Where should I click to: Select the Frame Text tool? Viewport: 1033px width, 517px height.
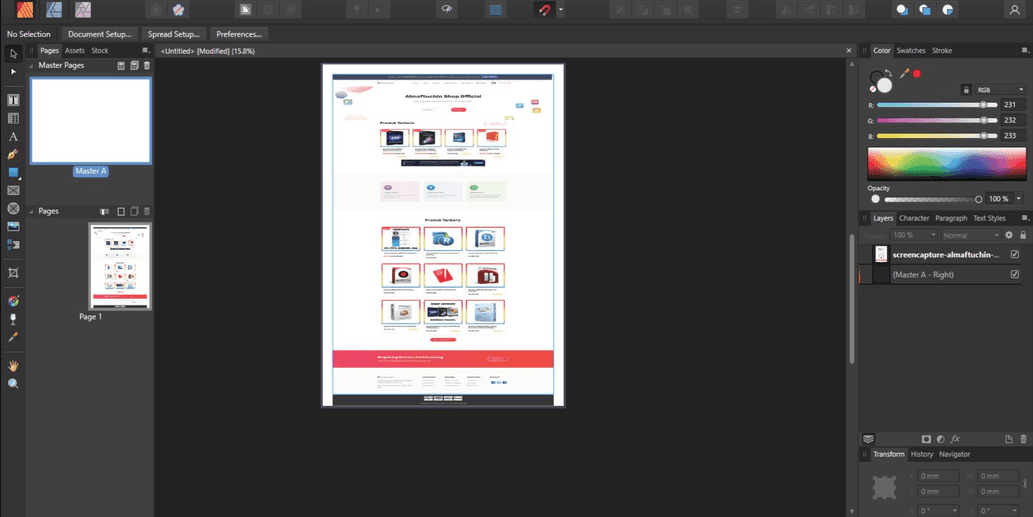tap(13, 100)
